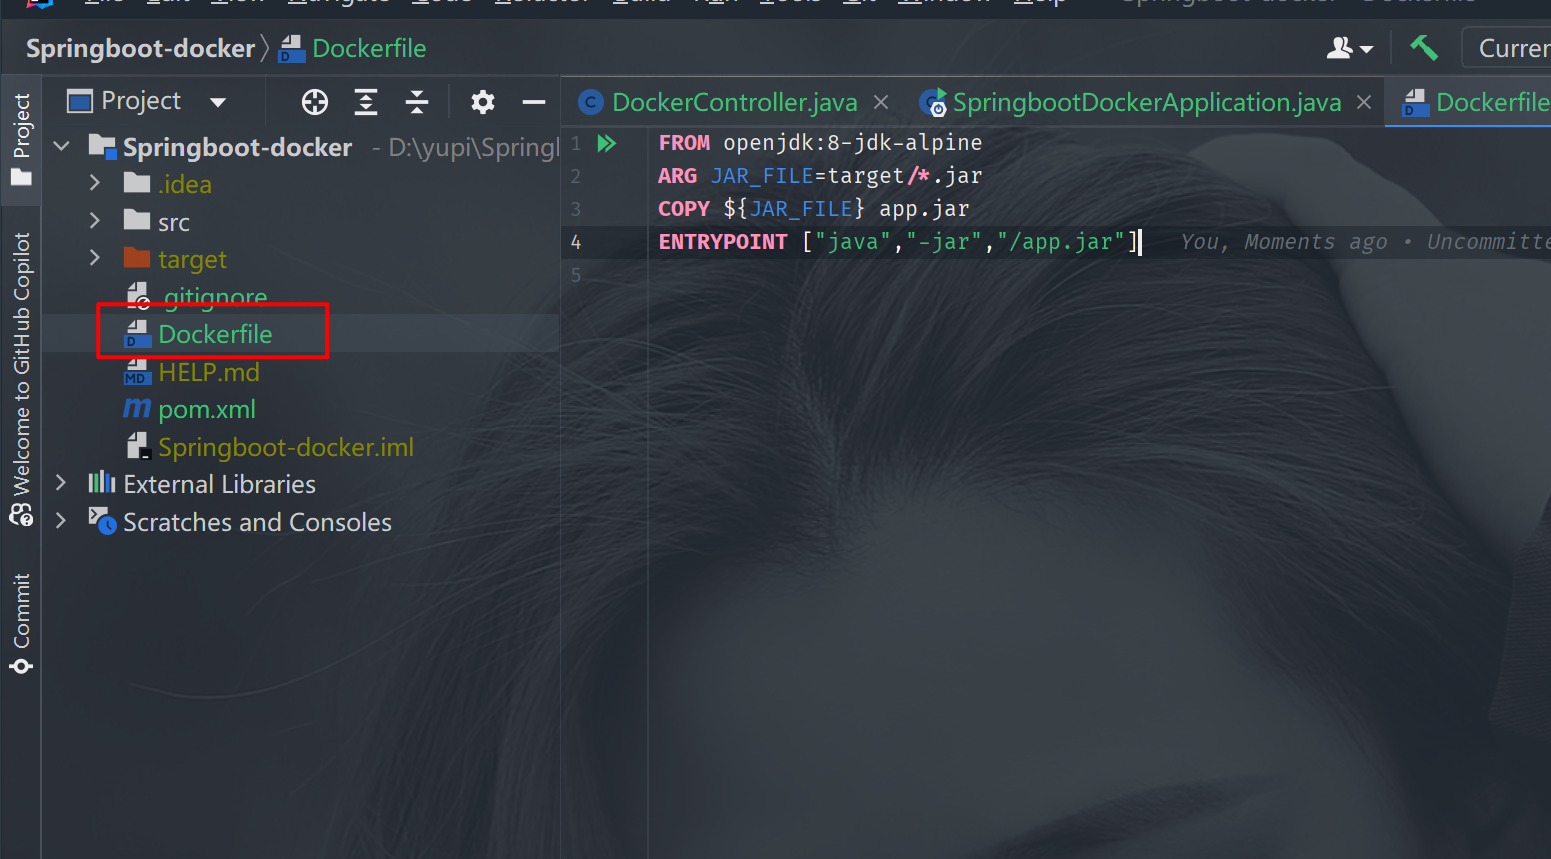
Task: Hide the Project panel with minus icon
Action: tap(534, 102)
